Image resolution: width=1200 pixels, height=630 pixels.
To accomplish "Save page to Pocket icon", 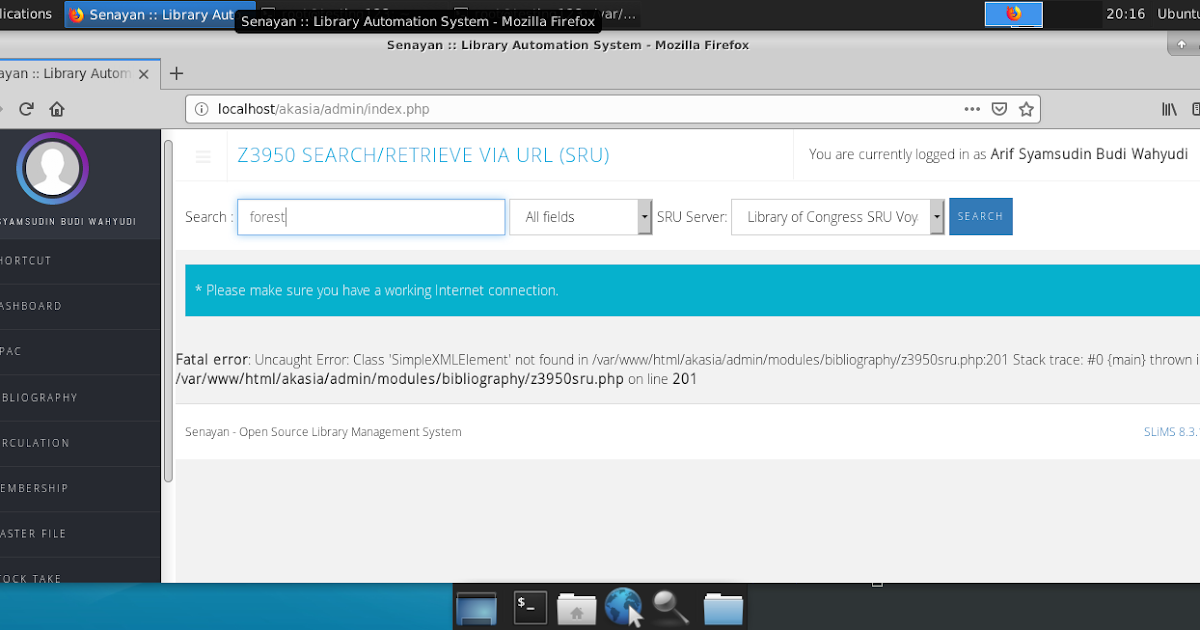I will 999,109.
